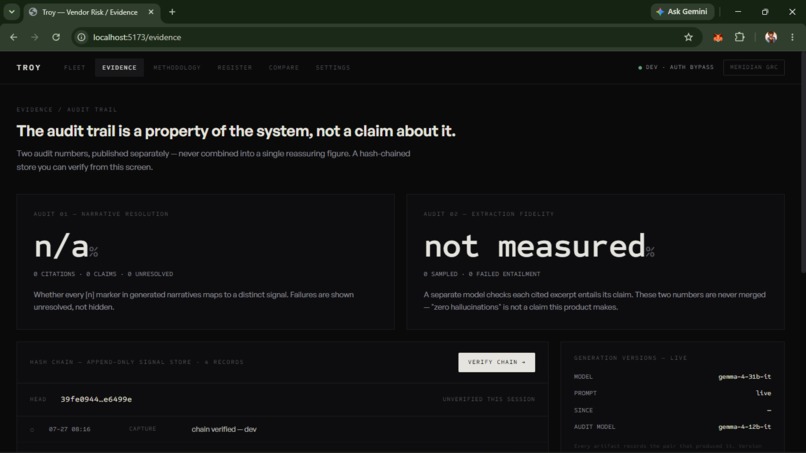Go back to the previous page
806x453 pixels.
[x=13, y=37]
